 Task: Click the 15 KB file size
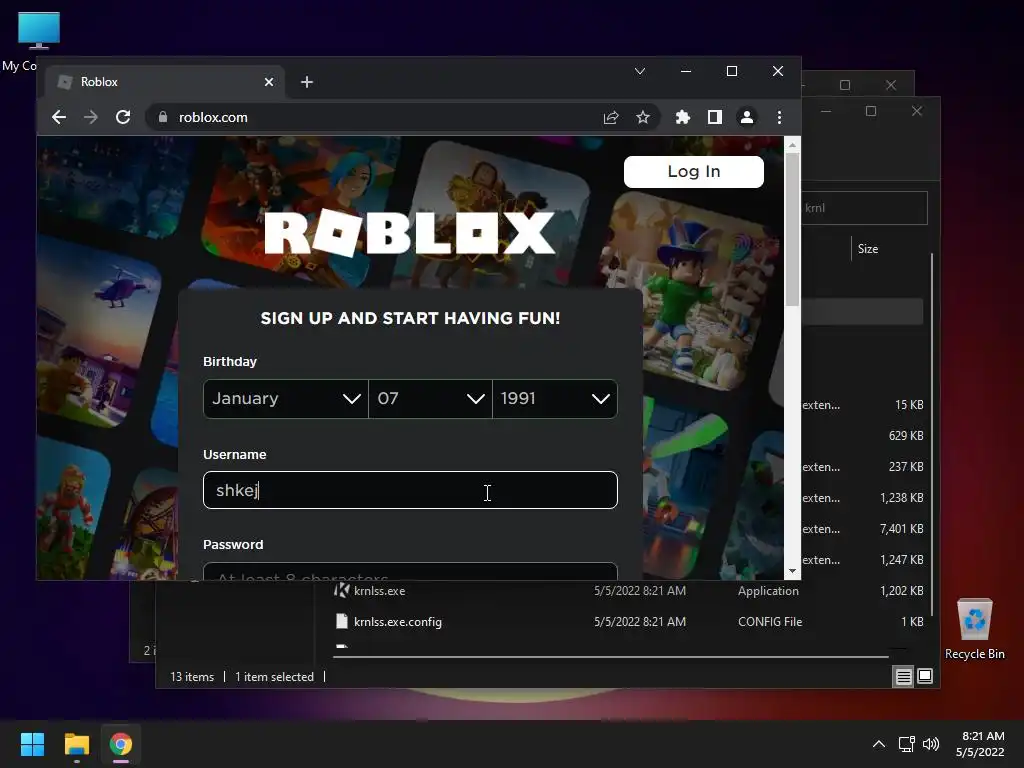(x=908, y=405)
